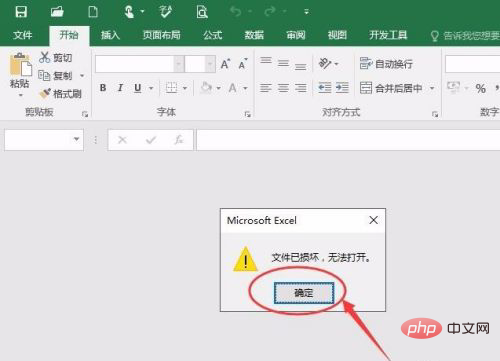Open the Insert (插入) tab

[110, 35]
